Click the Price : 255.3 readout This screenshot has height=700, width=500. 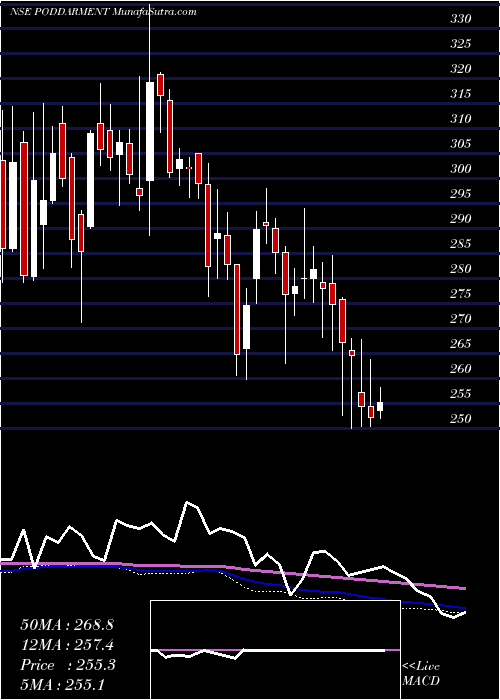[68, 665]
